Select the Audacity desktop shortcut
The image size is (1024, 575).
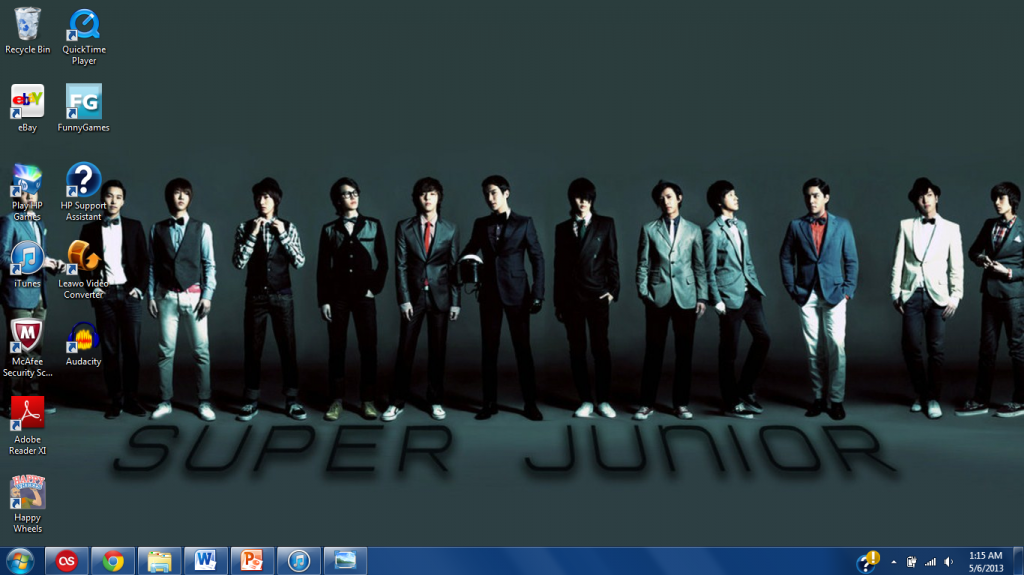coord(84,344)
